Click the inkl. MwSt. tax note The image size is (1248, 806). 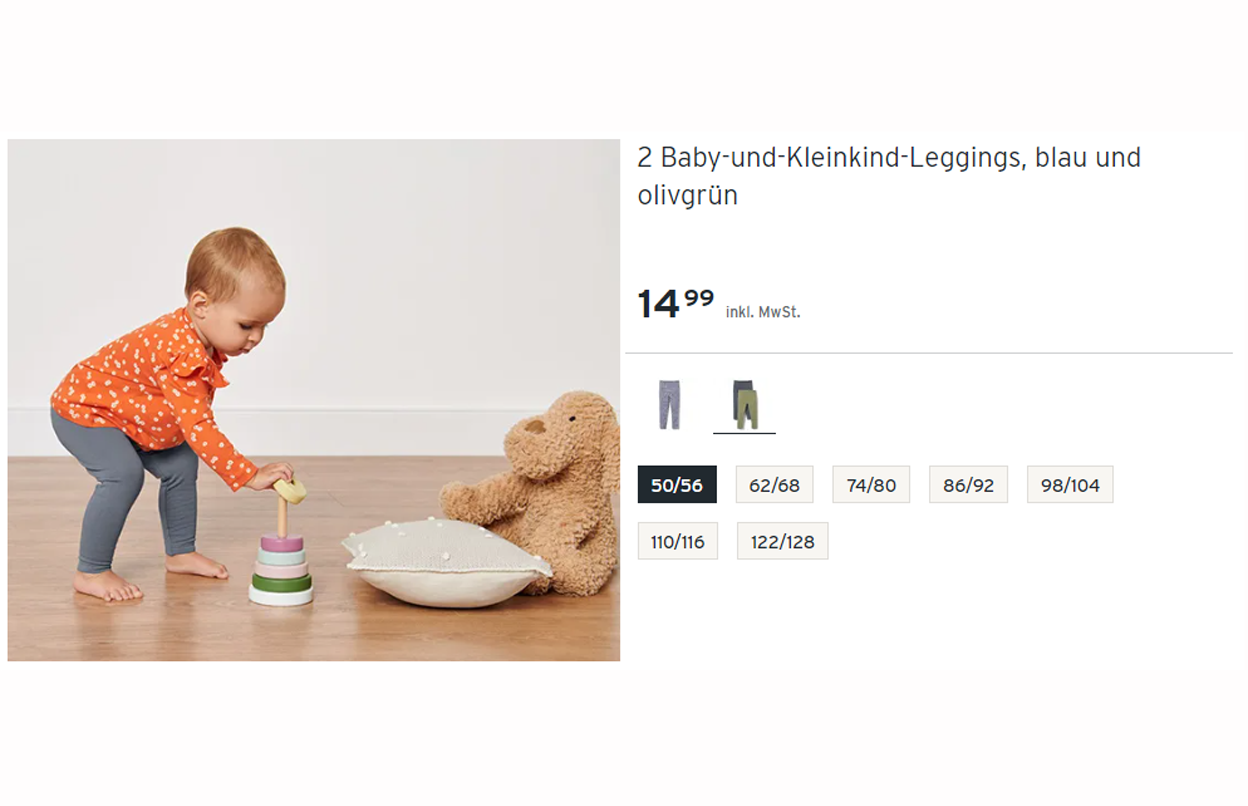pos(763,312)
